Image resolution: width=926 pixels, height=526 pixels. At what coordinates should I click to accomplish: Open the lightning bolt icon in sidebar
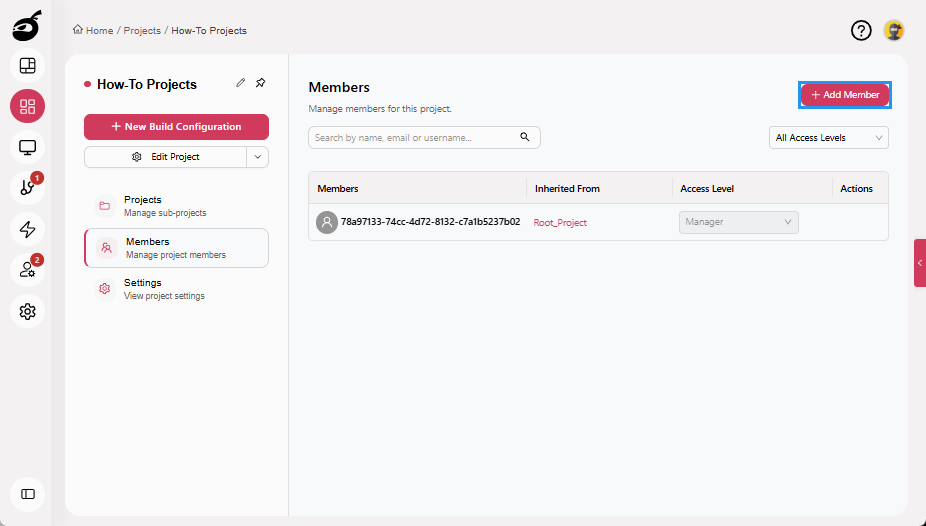point(28,229)
